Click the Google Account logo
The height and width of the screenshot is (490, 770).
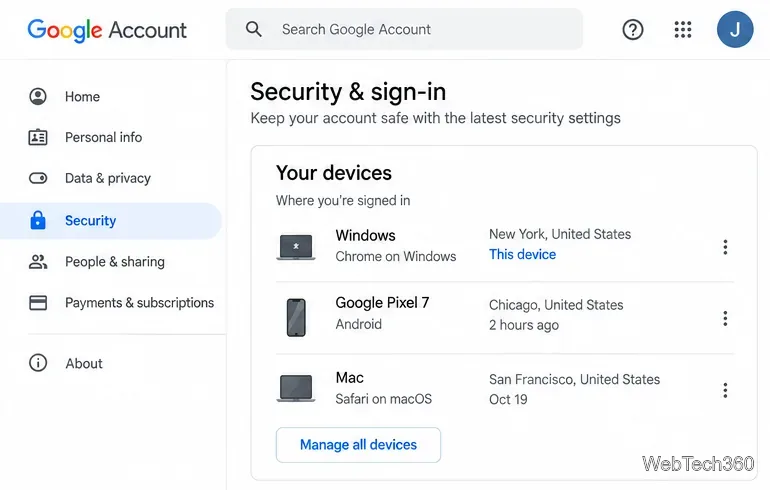pyautogui.click(x=107, y=30)
